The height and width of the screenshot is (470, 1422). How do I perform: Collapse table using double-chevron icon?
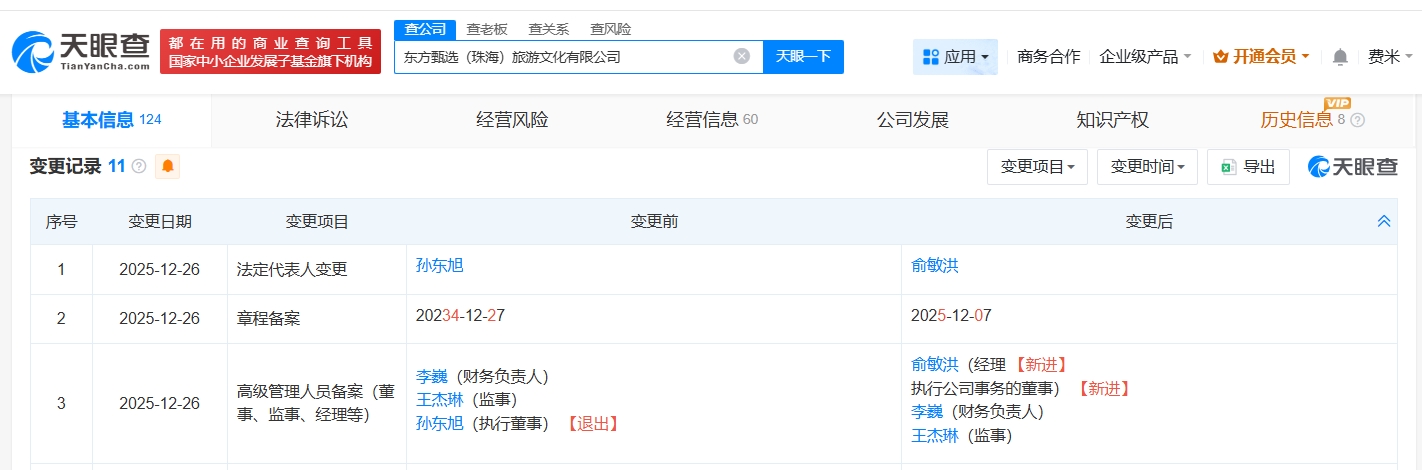1384,221
